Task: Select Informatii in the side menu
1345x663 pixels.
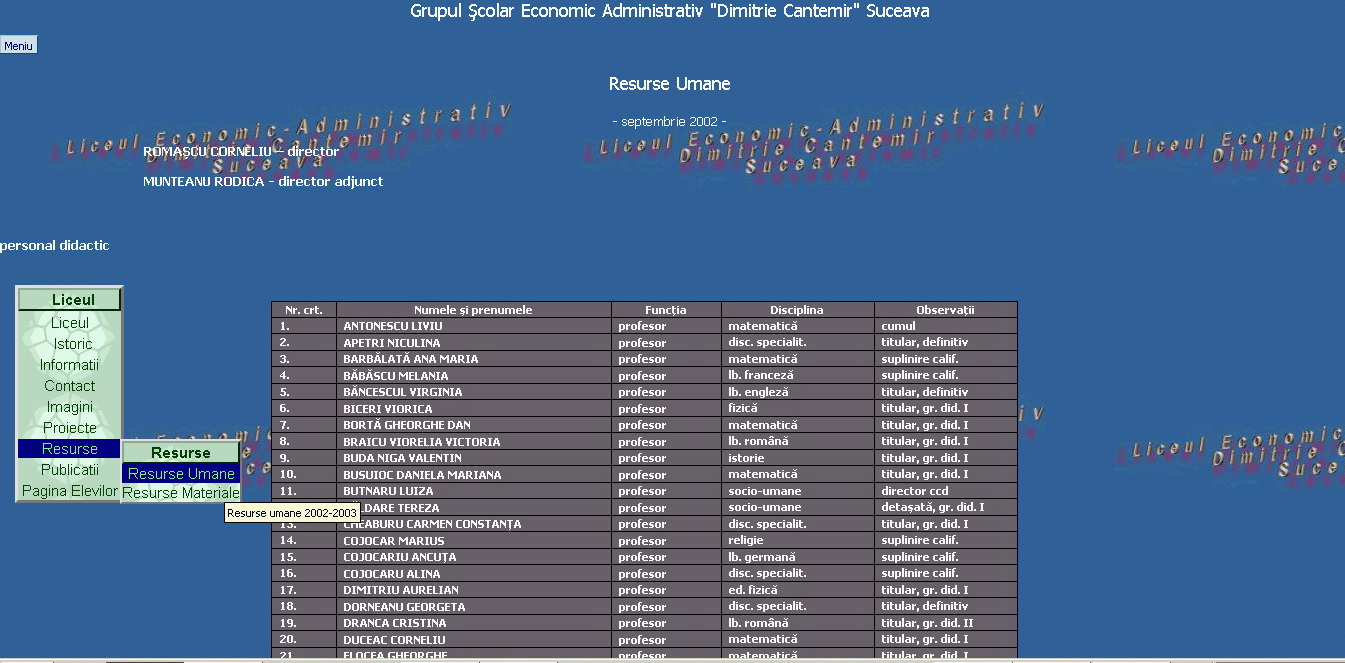Action: pos(70,365)
